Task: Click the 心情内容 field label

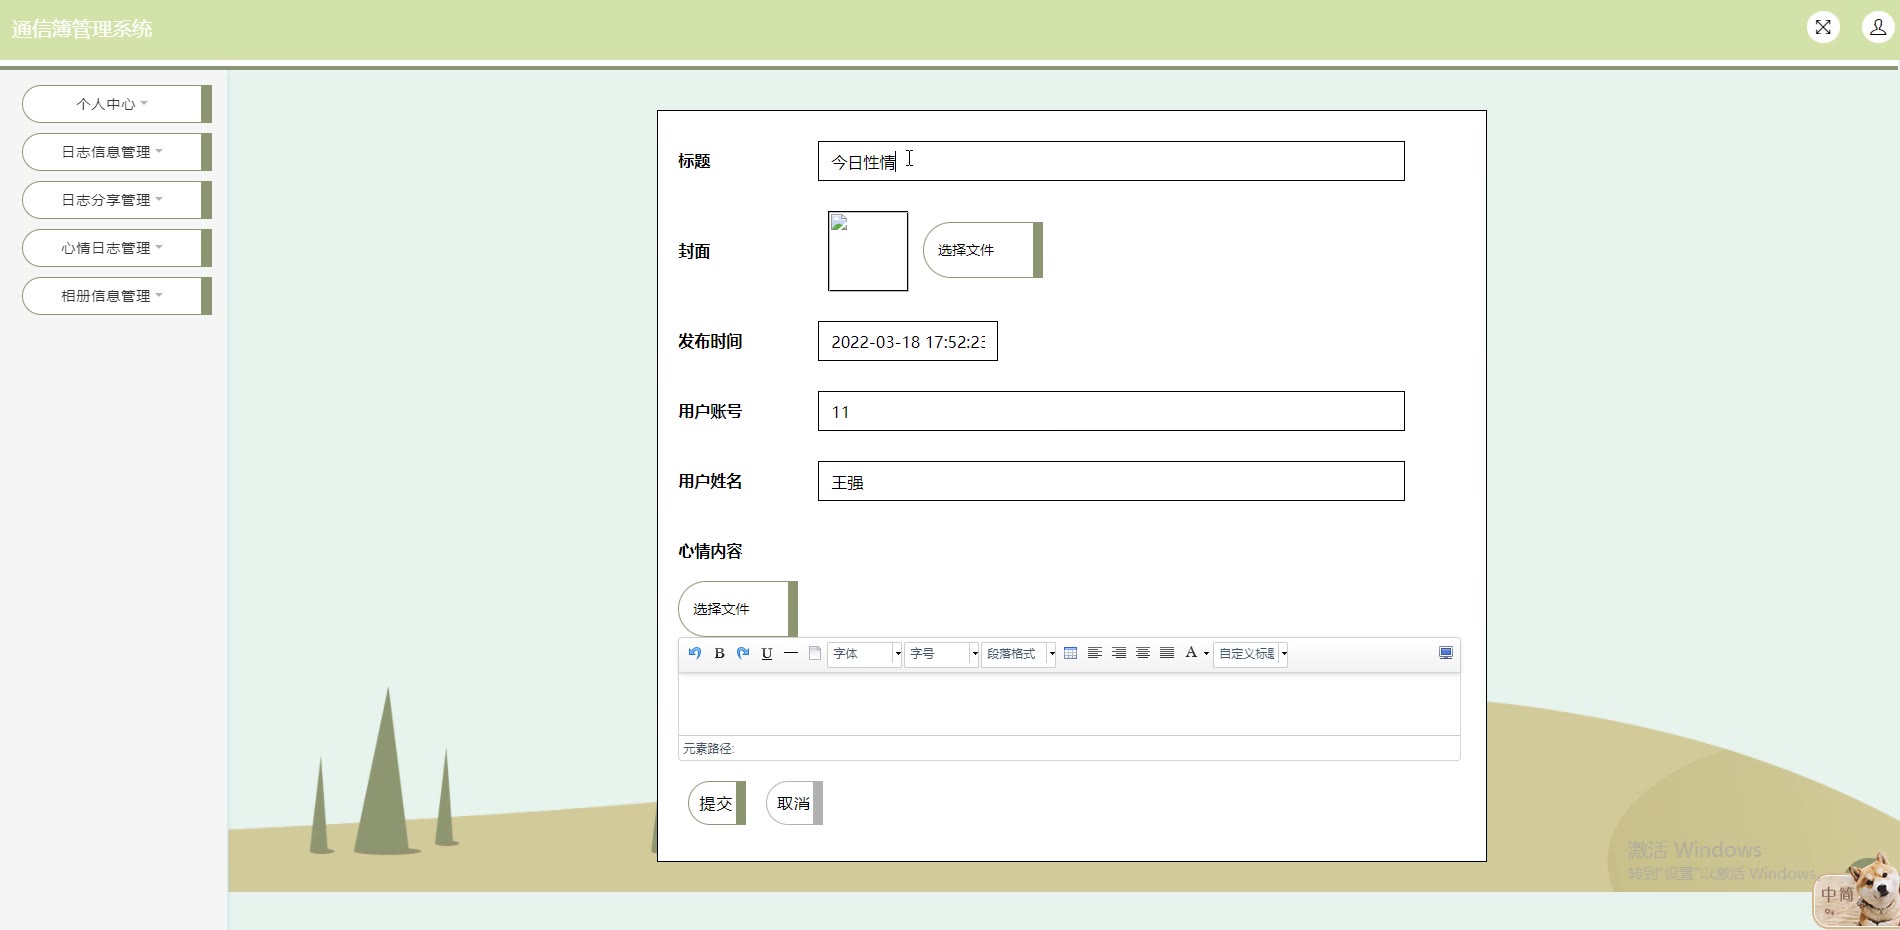Action: (710, 551)
